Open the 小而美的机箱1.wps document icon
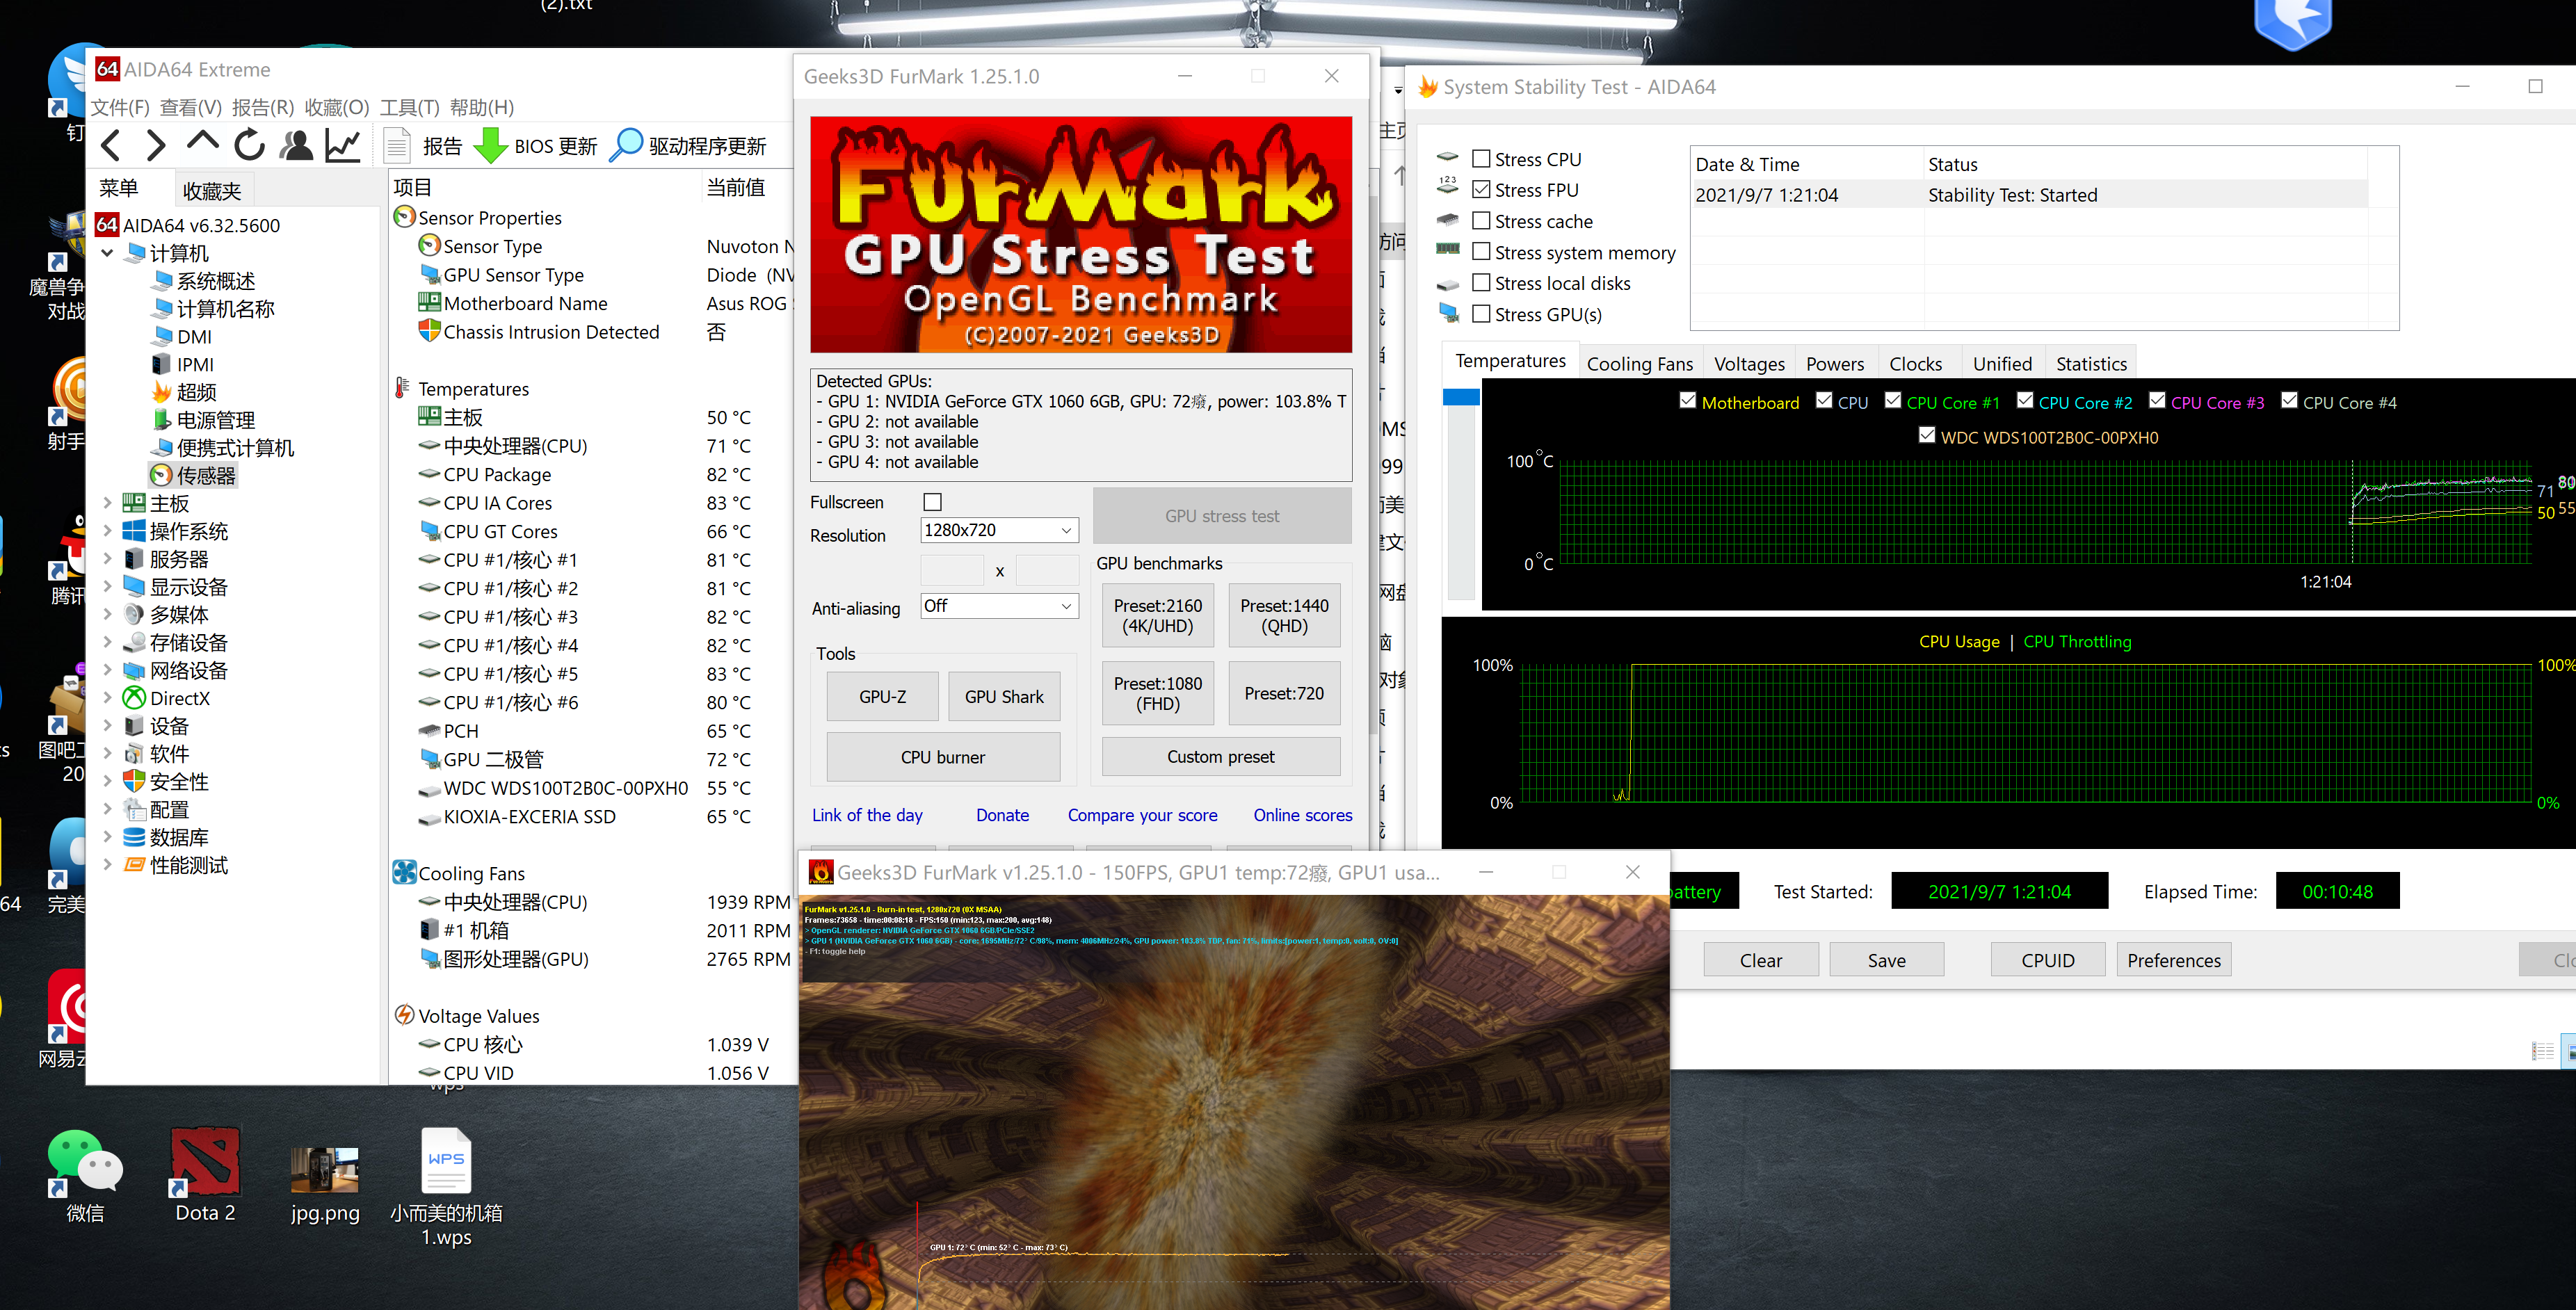 click(446, 1161)
